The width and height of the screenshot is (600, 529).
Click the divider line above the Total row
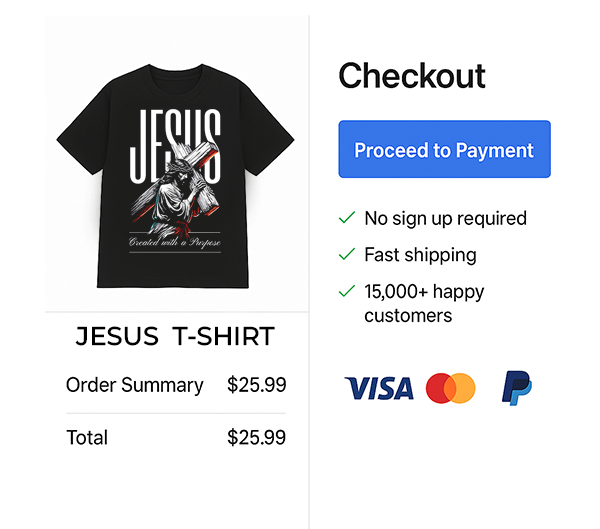pyautogui.click(x=175, y=413)
